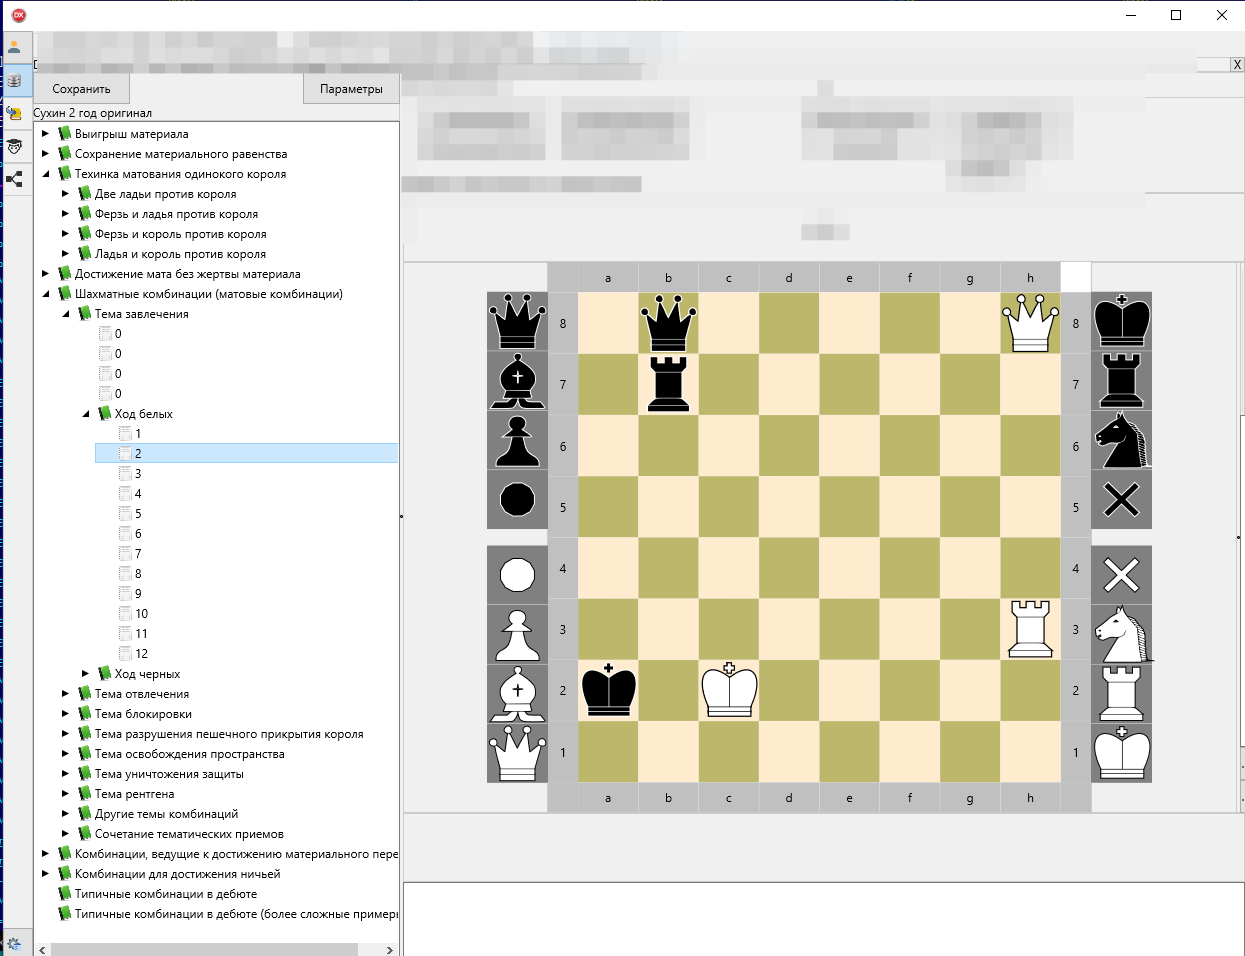This screenshot has height=956, width=1245.
Task: Open the Параметры button
Action: 351,89
